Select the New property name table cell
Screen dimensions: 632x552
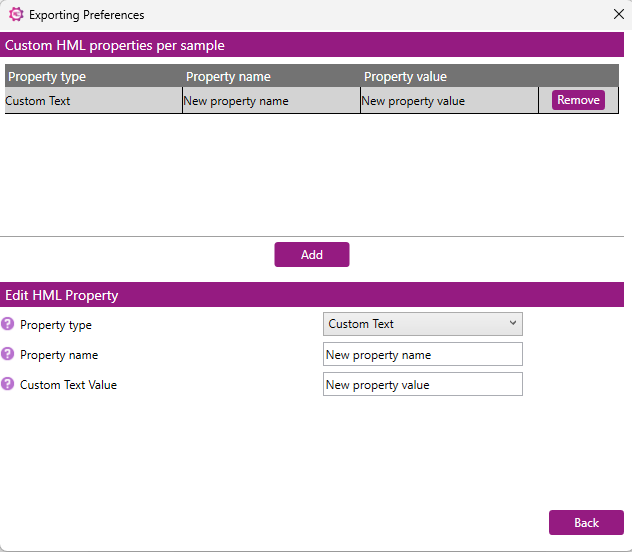coord(271,101)
